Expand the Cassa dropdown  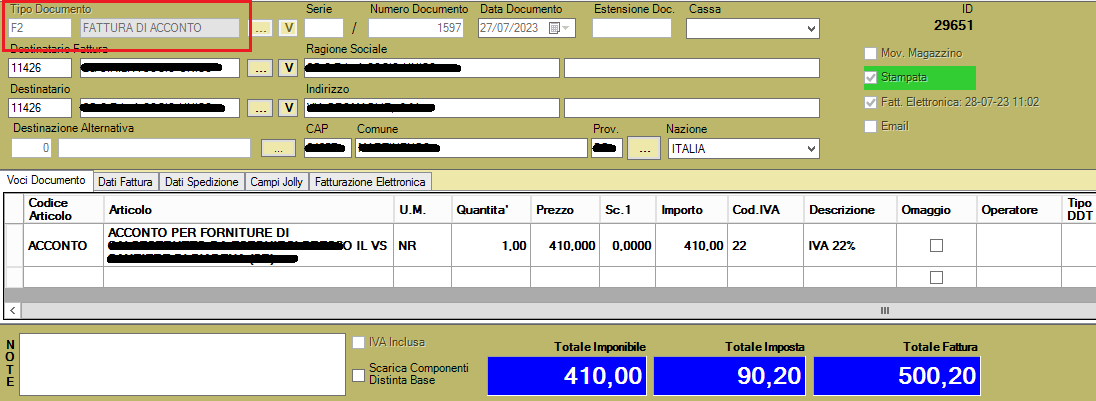810,28
